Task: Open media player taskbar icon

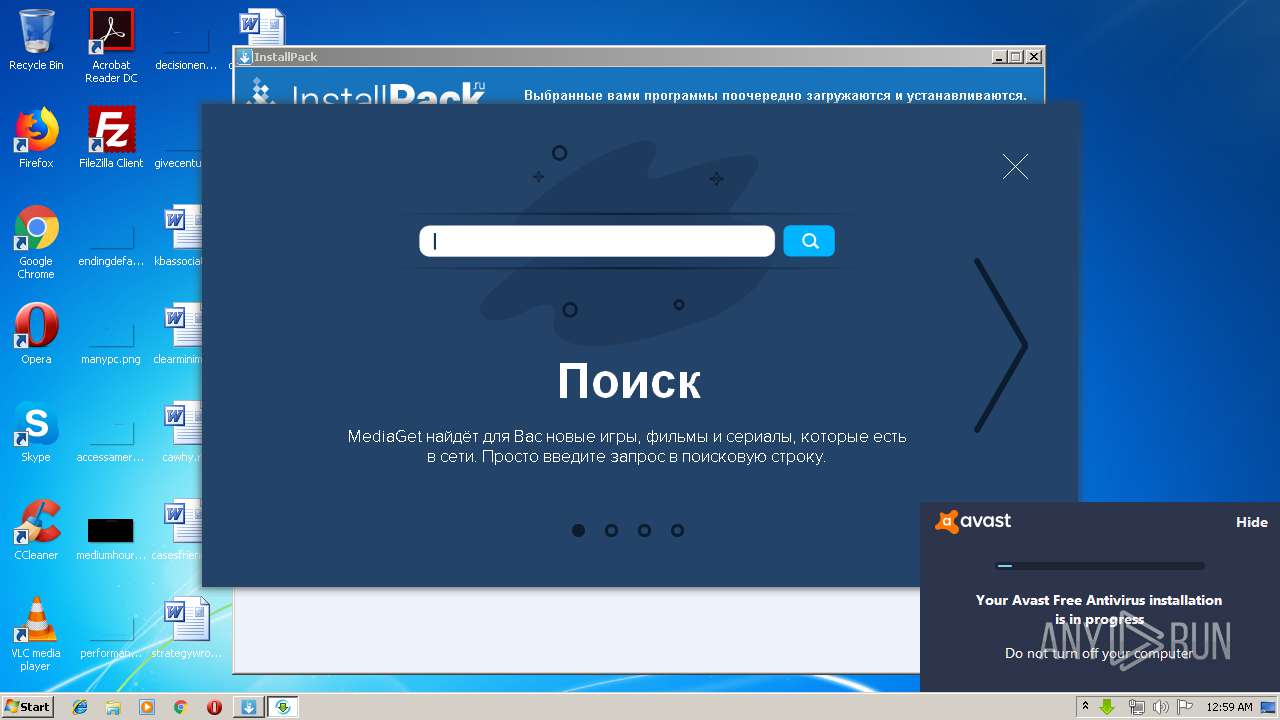Action: point(147,707)
